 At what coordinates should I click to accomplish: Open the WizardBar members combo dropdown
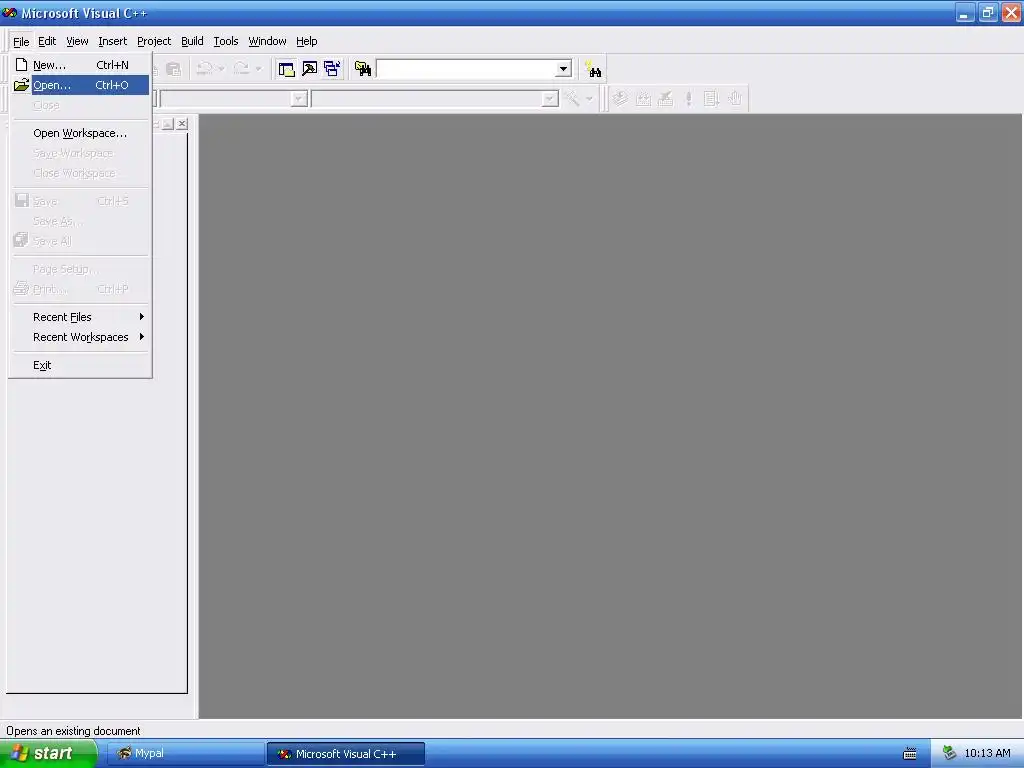pyautogui.click(x=550, y=99)
